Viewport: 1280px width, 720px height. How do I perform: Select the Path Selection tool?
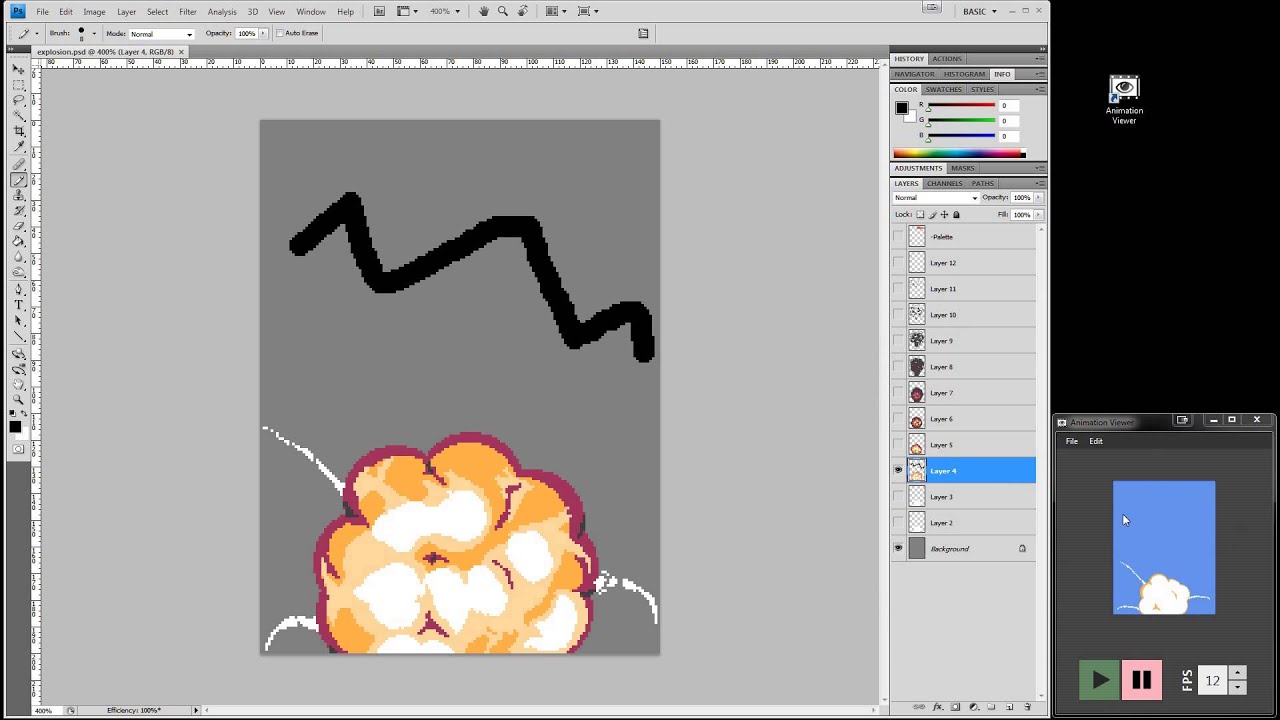pyautogui.click(x=19, y=320)
